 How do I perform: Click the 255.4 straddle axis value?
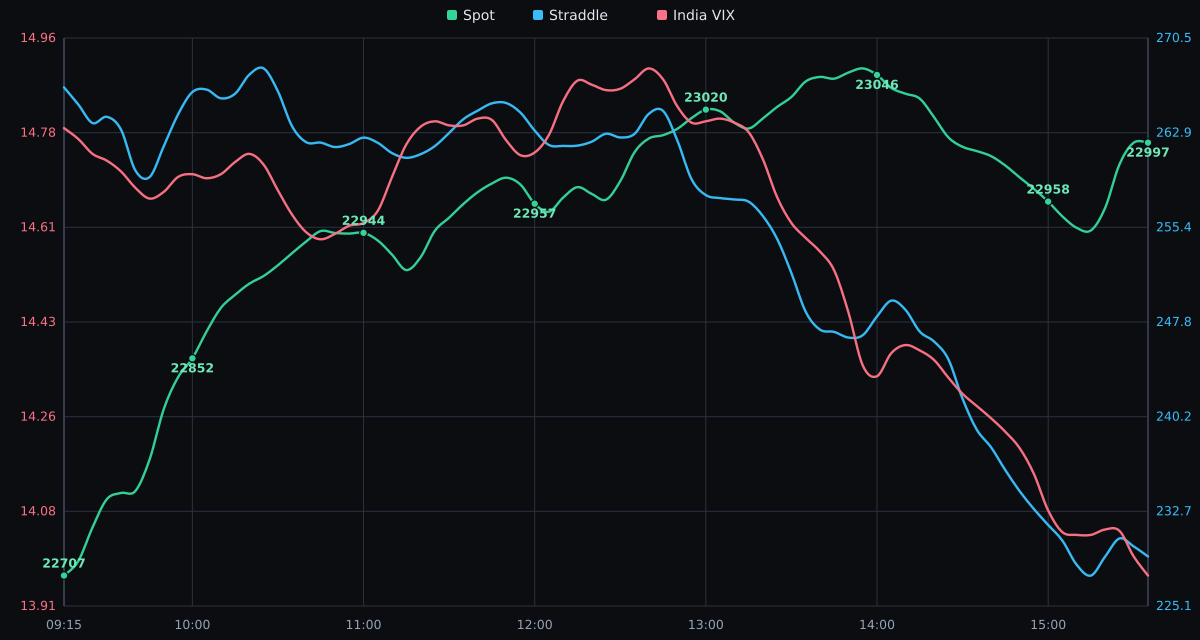coord(1174,227)
